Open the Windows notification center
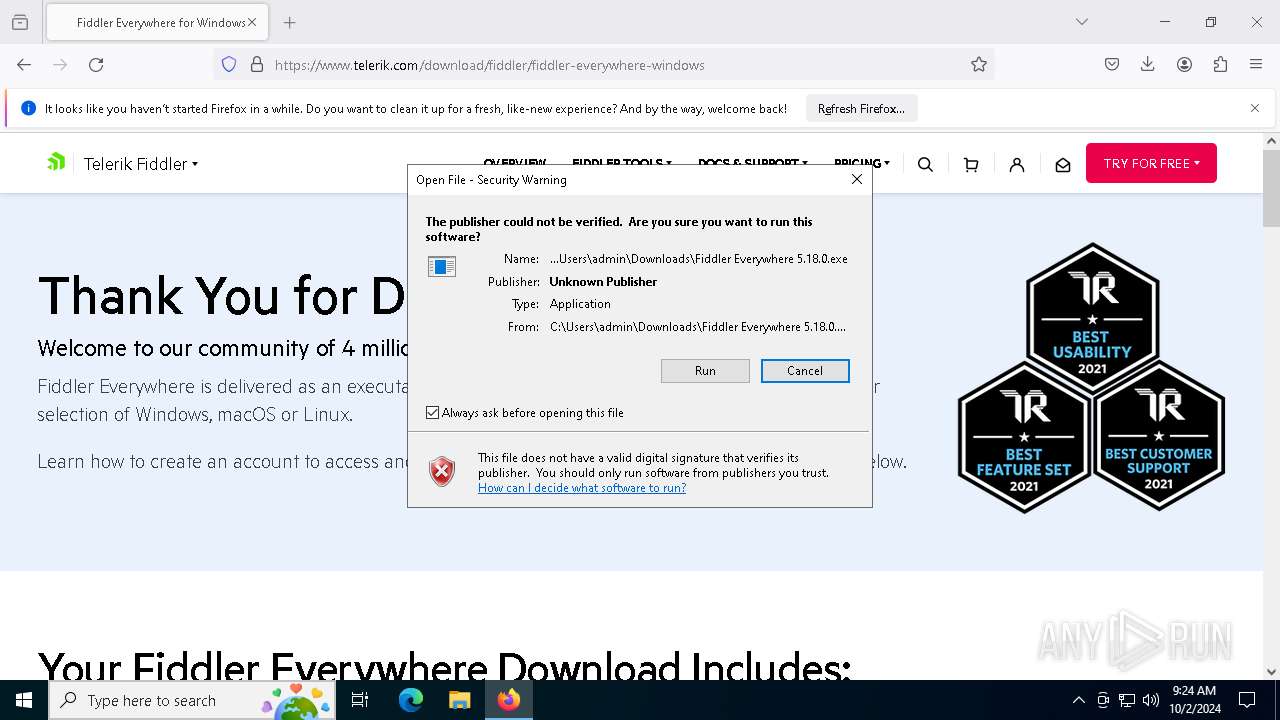Viewport: 1280px width, 720px height. [1247, 700]
